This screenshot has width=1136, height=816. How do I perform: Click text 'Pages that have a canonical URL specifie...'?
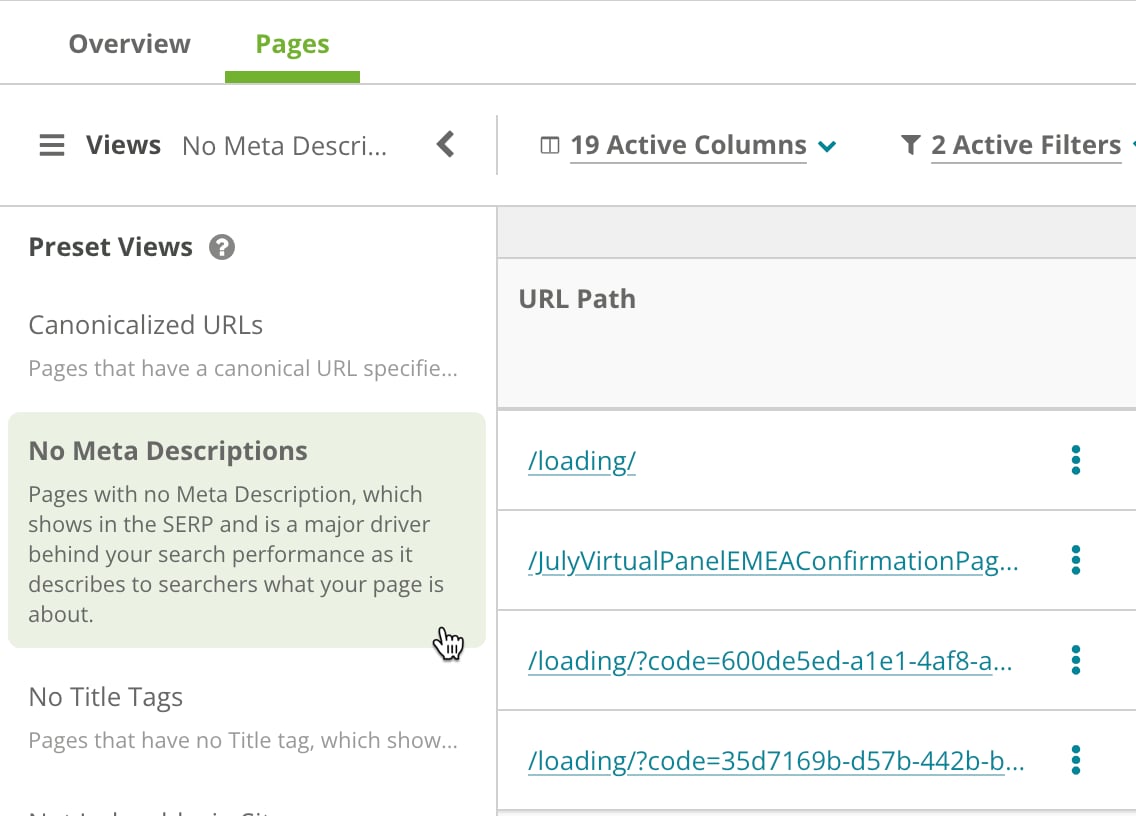click(x=243, y=368)
